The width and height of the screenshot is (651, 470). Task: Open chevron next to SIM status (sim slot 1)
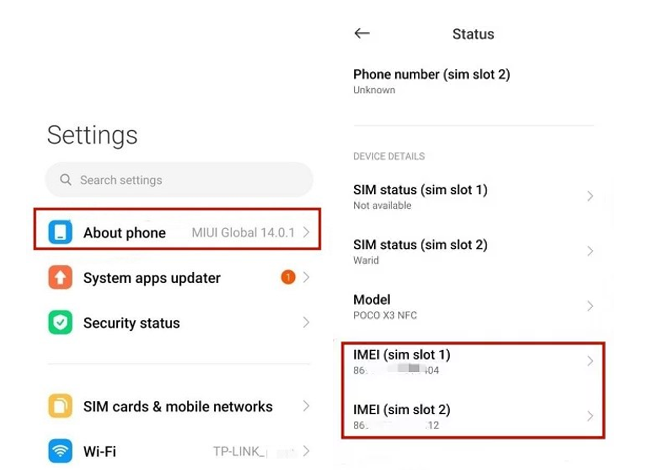point(590,196)
